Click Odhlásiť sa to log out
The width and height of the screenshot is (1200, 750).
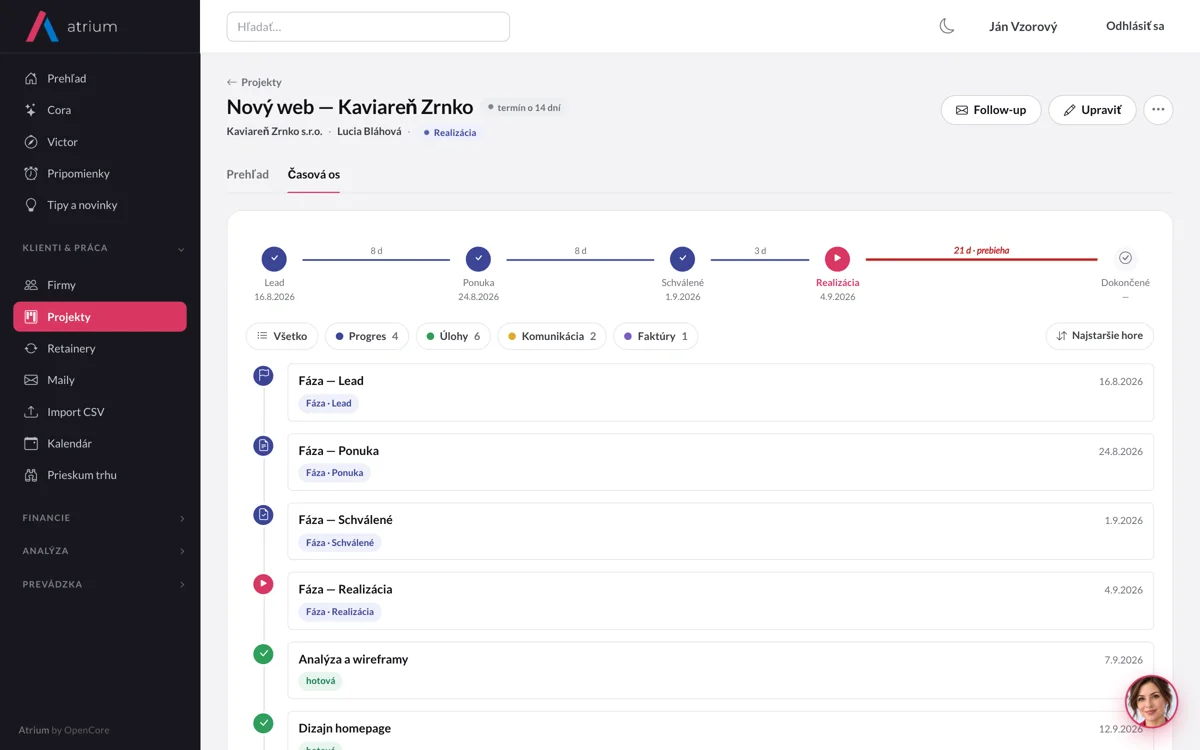point(1135,26)
